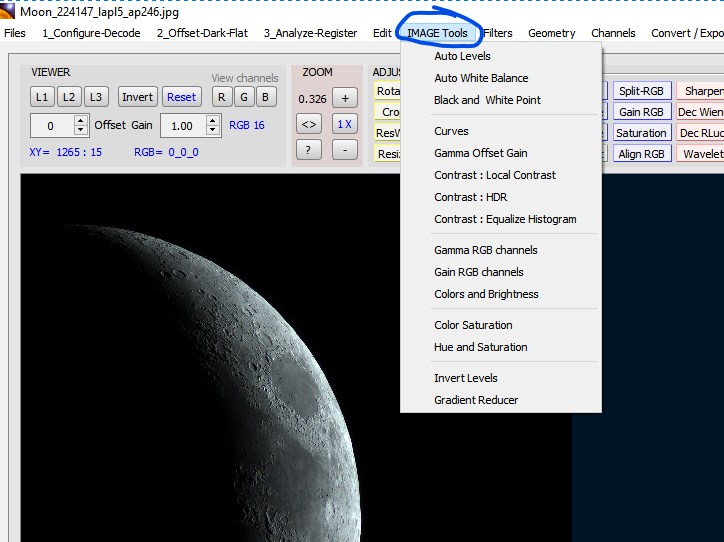Increase the Offset value with up arrow

(x=81, y=120)
